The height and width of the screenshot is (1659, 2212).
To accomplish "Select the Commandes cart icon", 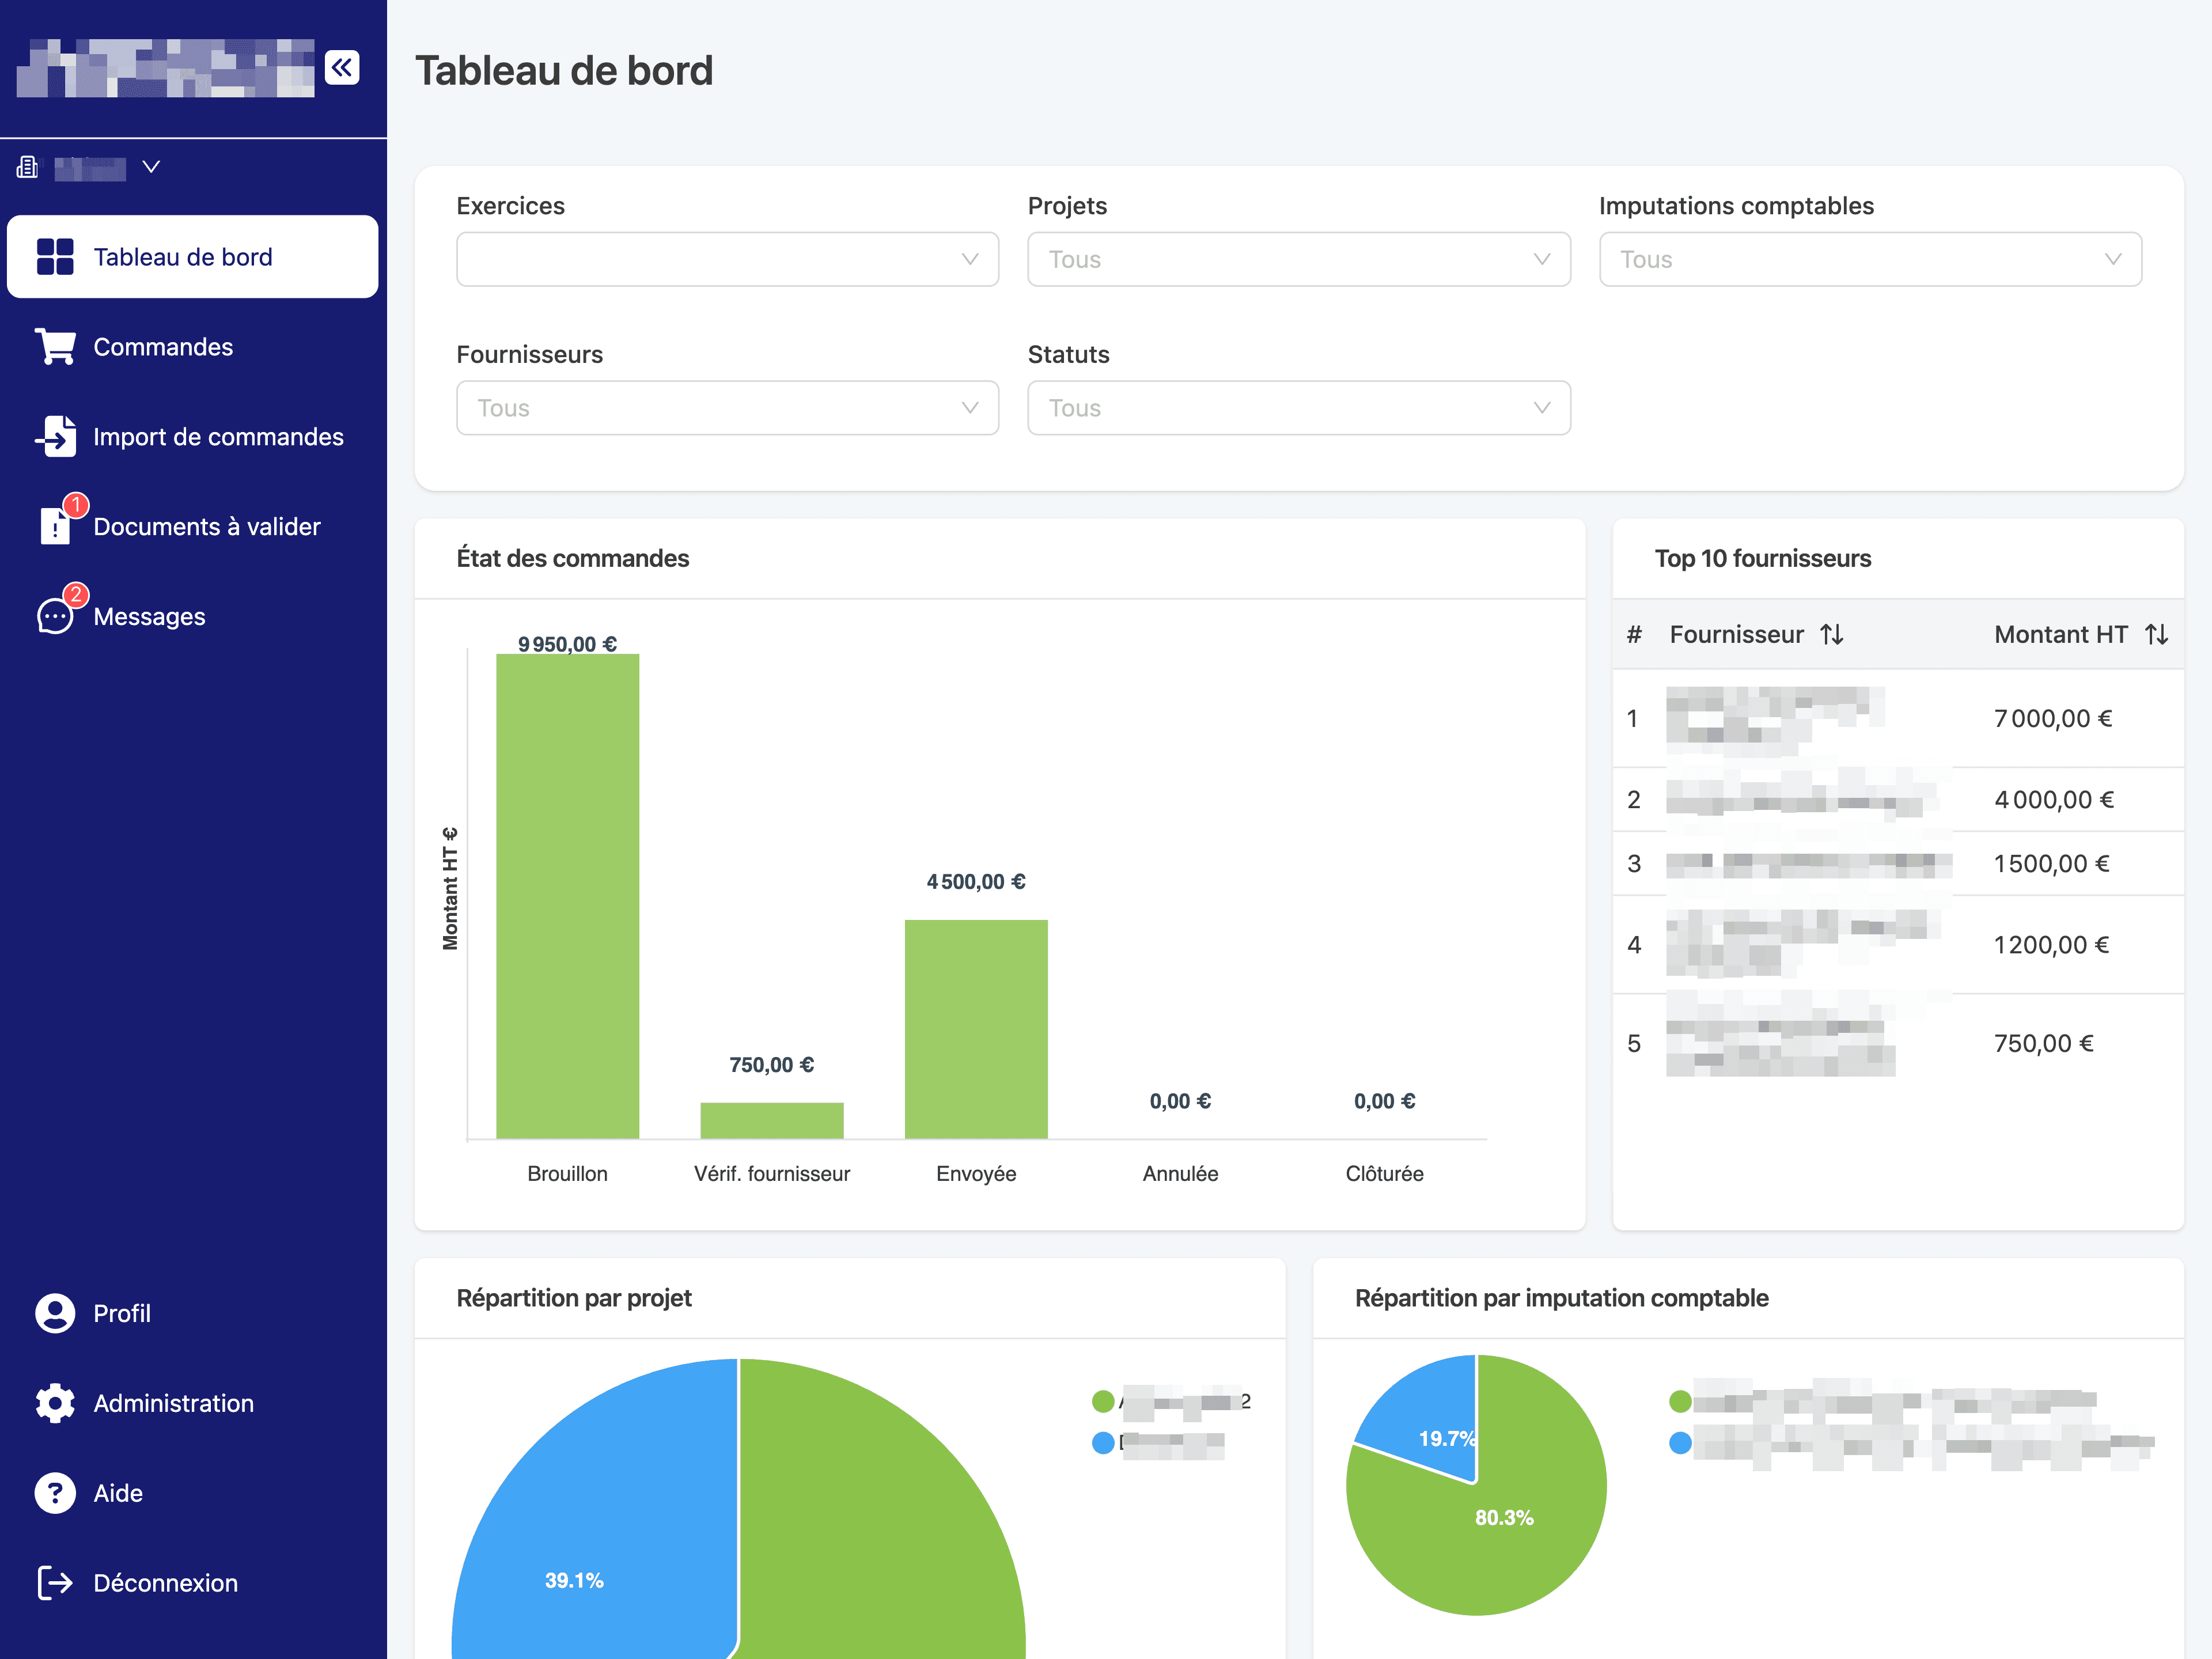I will coord(56,346).
